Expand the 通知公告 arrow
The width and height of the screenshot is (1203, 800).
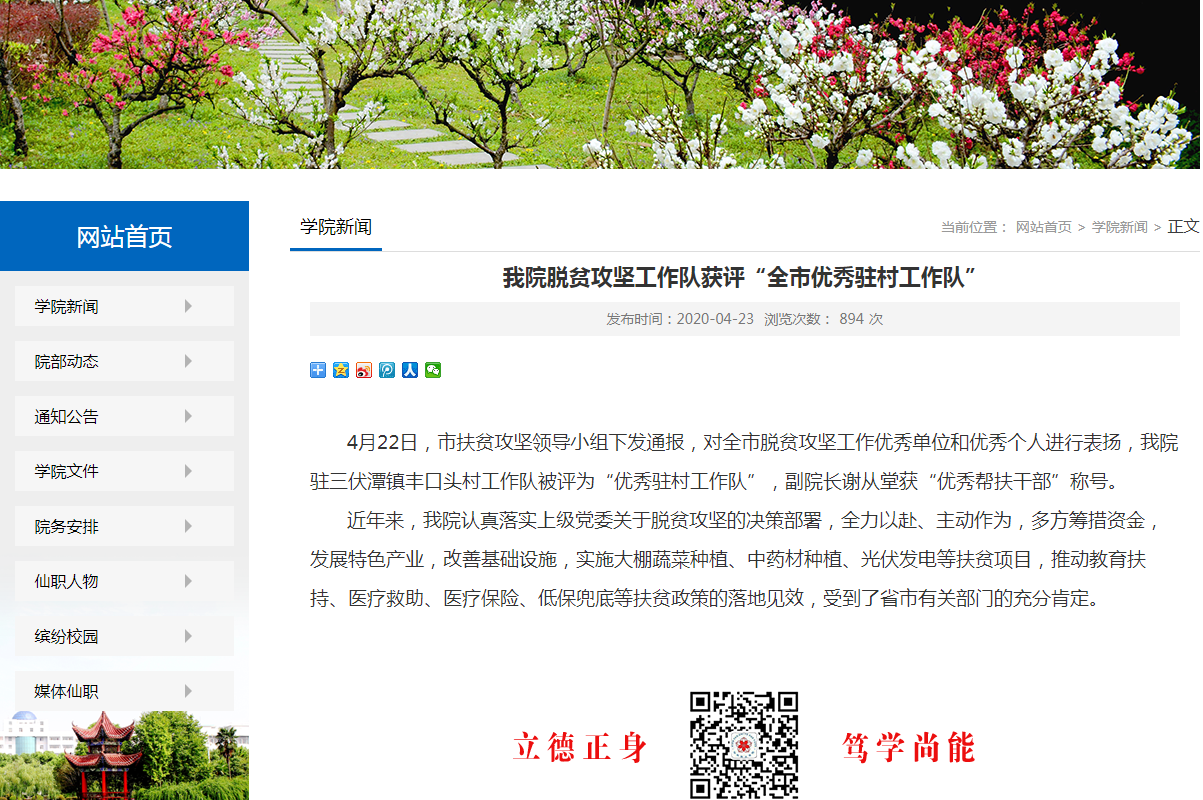click(188, 416)
